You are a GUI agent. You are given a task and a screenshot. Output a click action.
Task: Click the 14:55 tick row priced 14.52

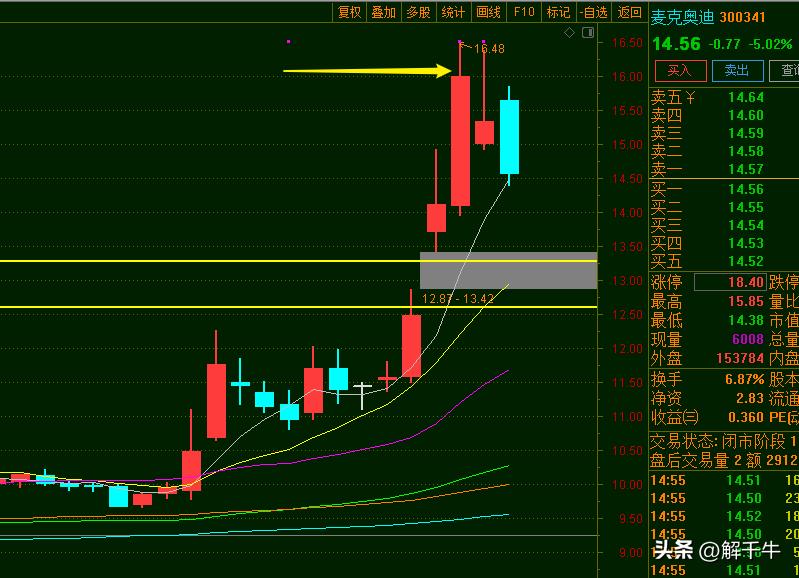pos(725,516)
